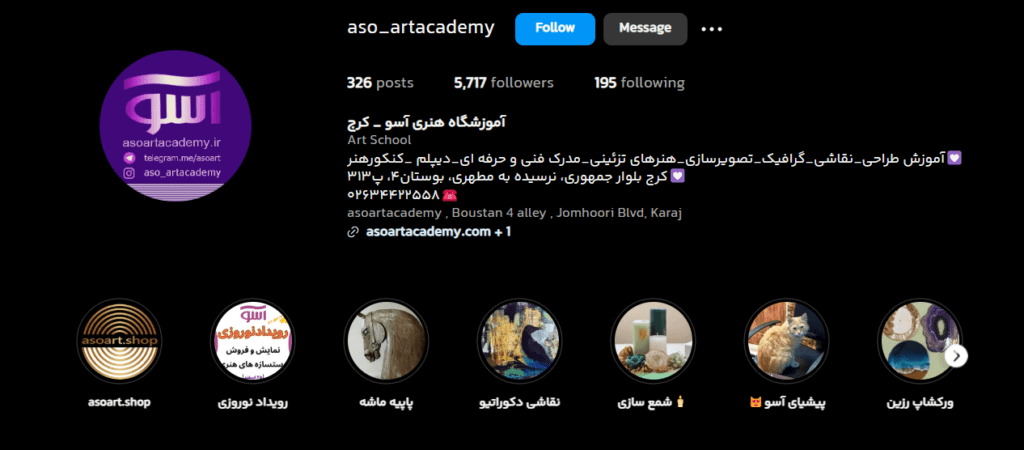
Task: Click the link chain icon beside the website
Action: click(353, 232)
